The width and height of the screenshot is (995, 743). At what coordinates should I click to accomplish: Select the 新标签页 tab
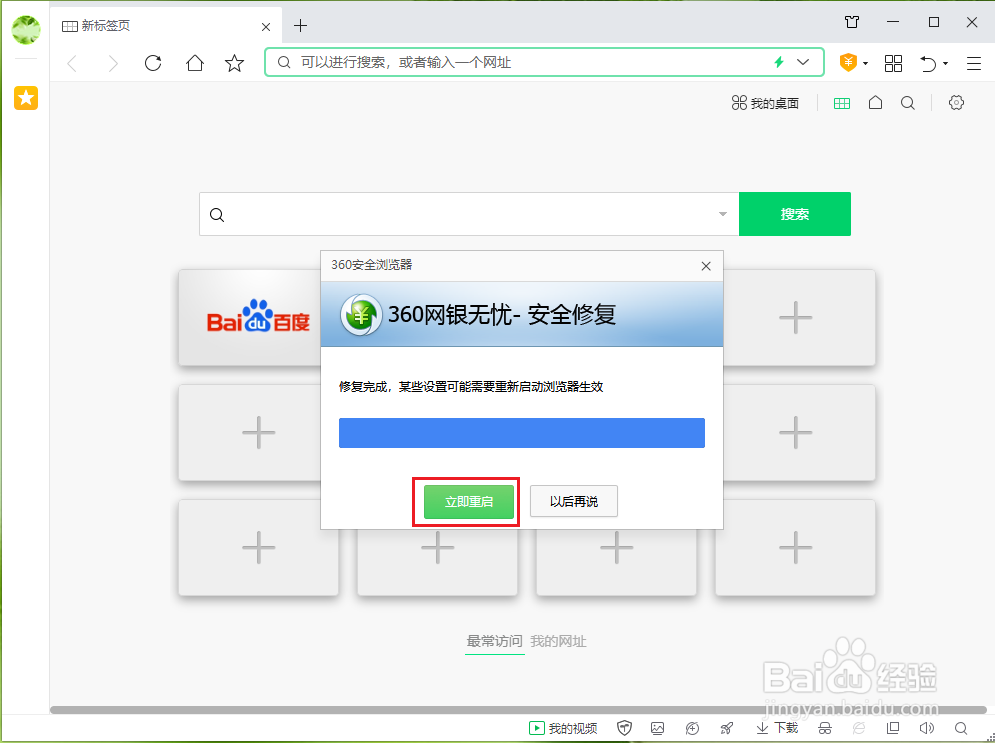165,25
